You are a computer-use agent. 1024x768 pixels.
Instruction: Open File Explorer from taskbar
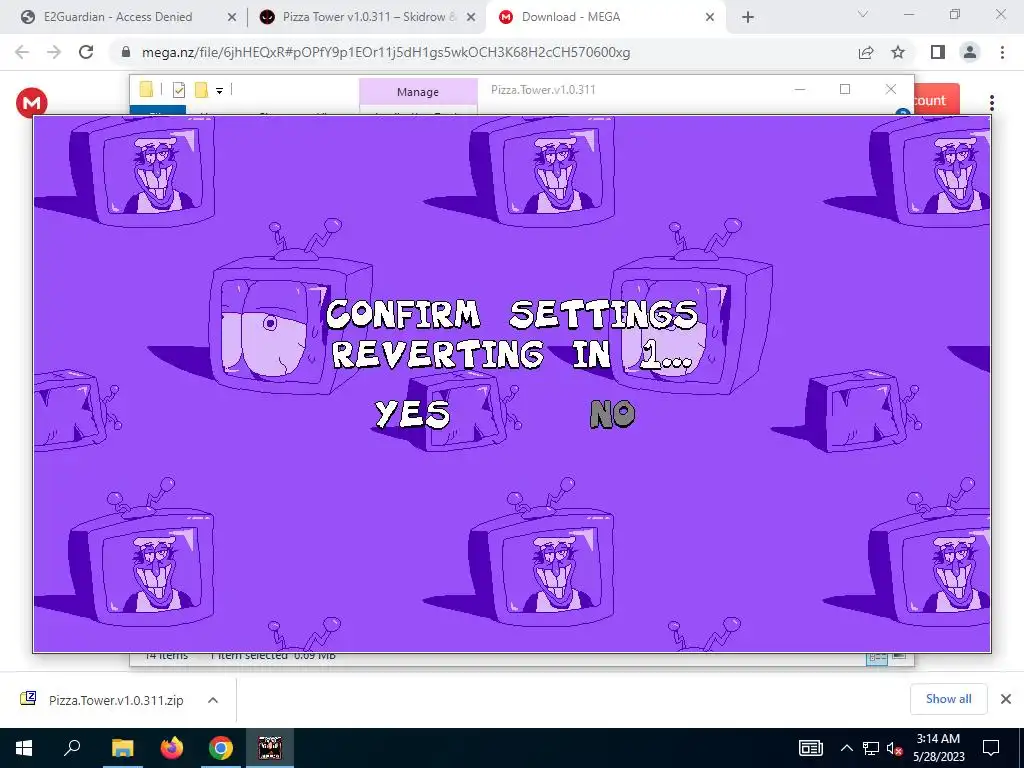(x=122, y=748)
